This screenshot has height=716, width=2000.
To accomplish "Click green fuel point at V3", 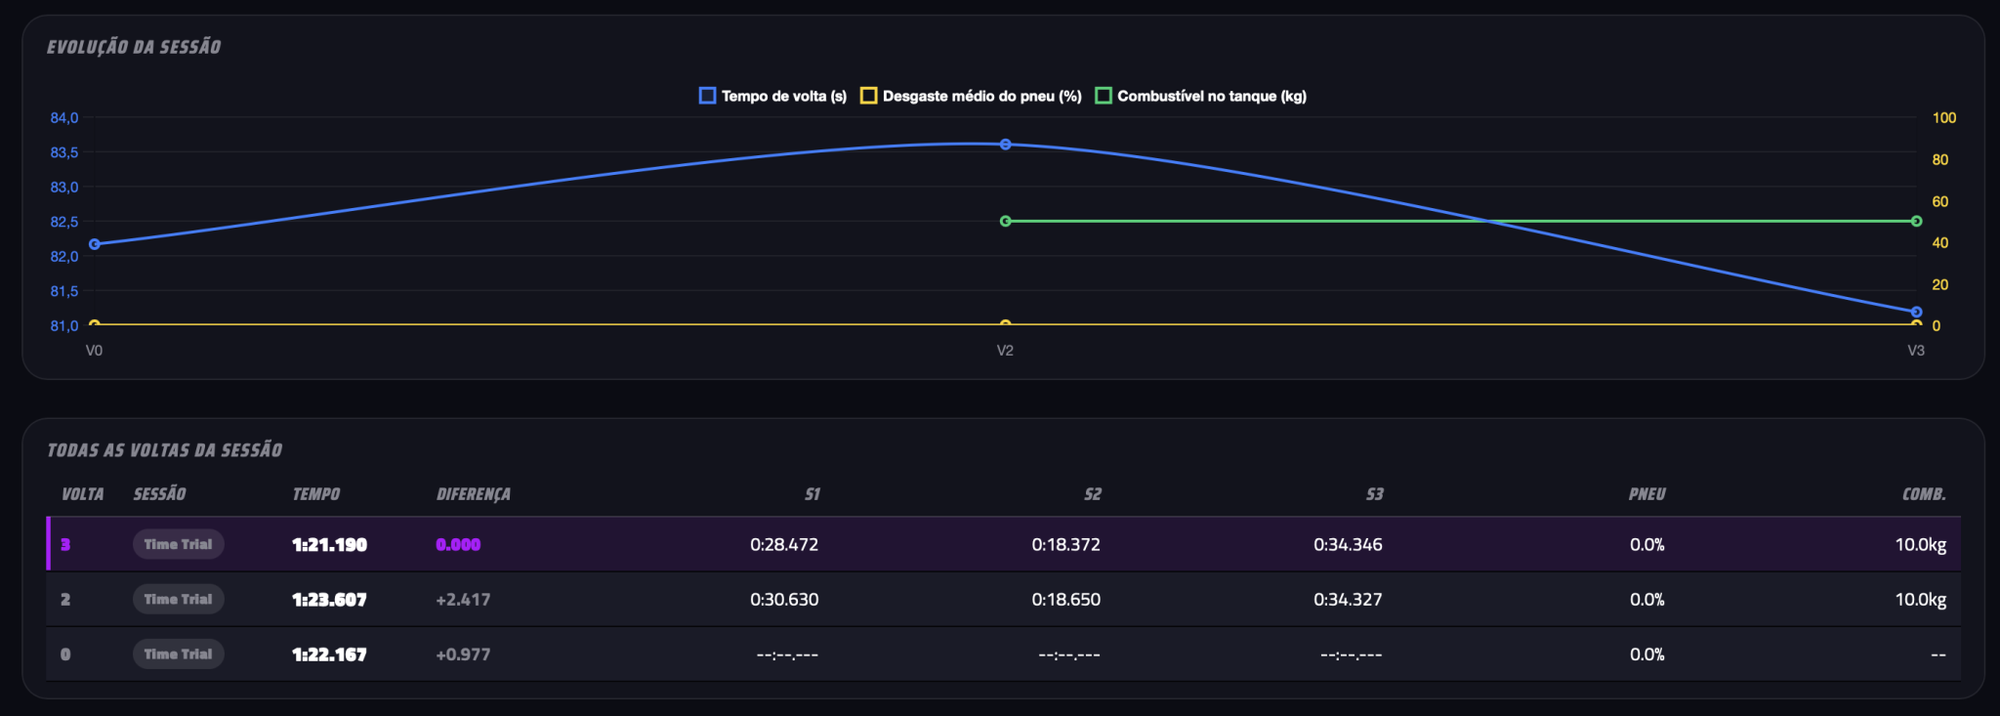I will [1916, 221].
